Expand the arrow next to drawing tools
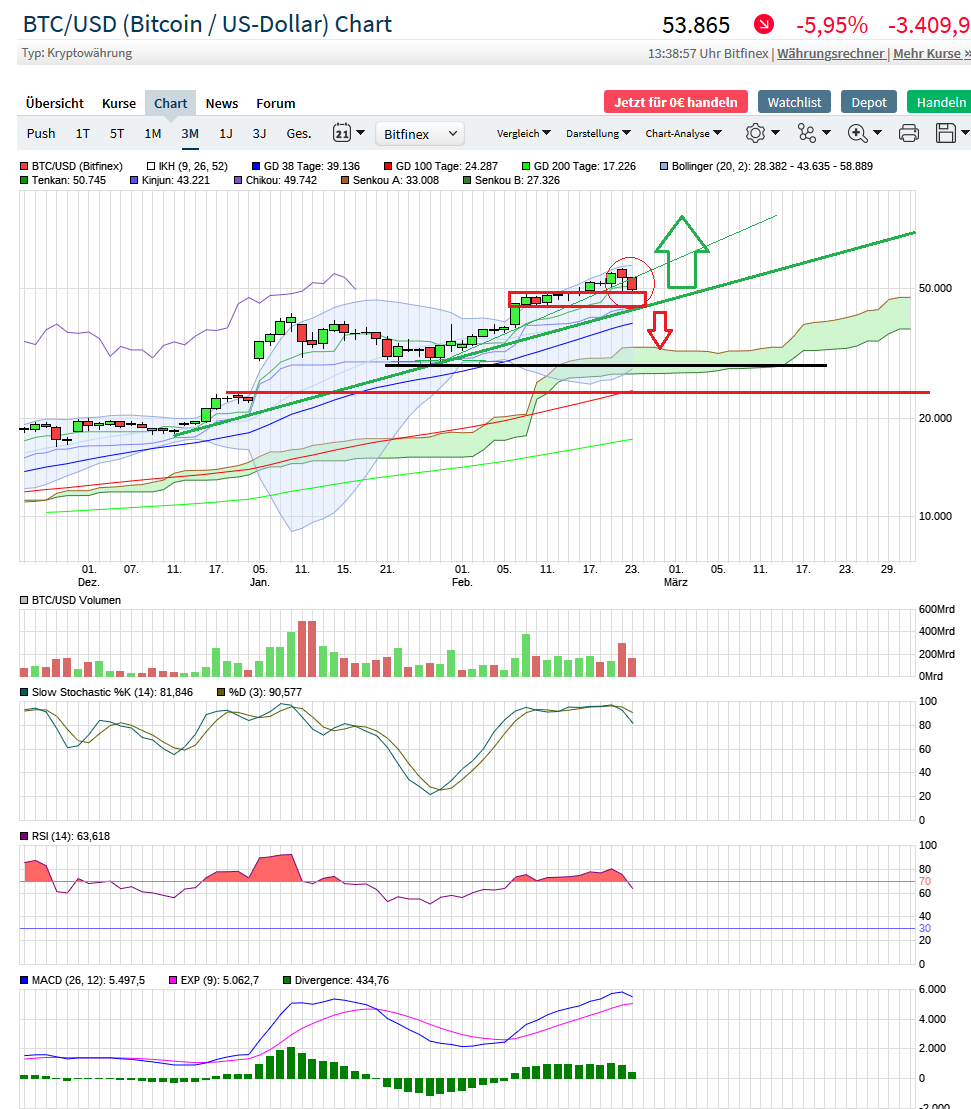Screen dimensions: 971x1109 click(826, 133)
